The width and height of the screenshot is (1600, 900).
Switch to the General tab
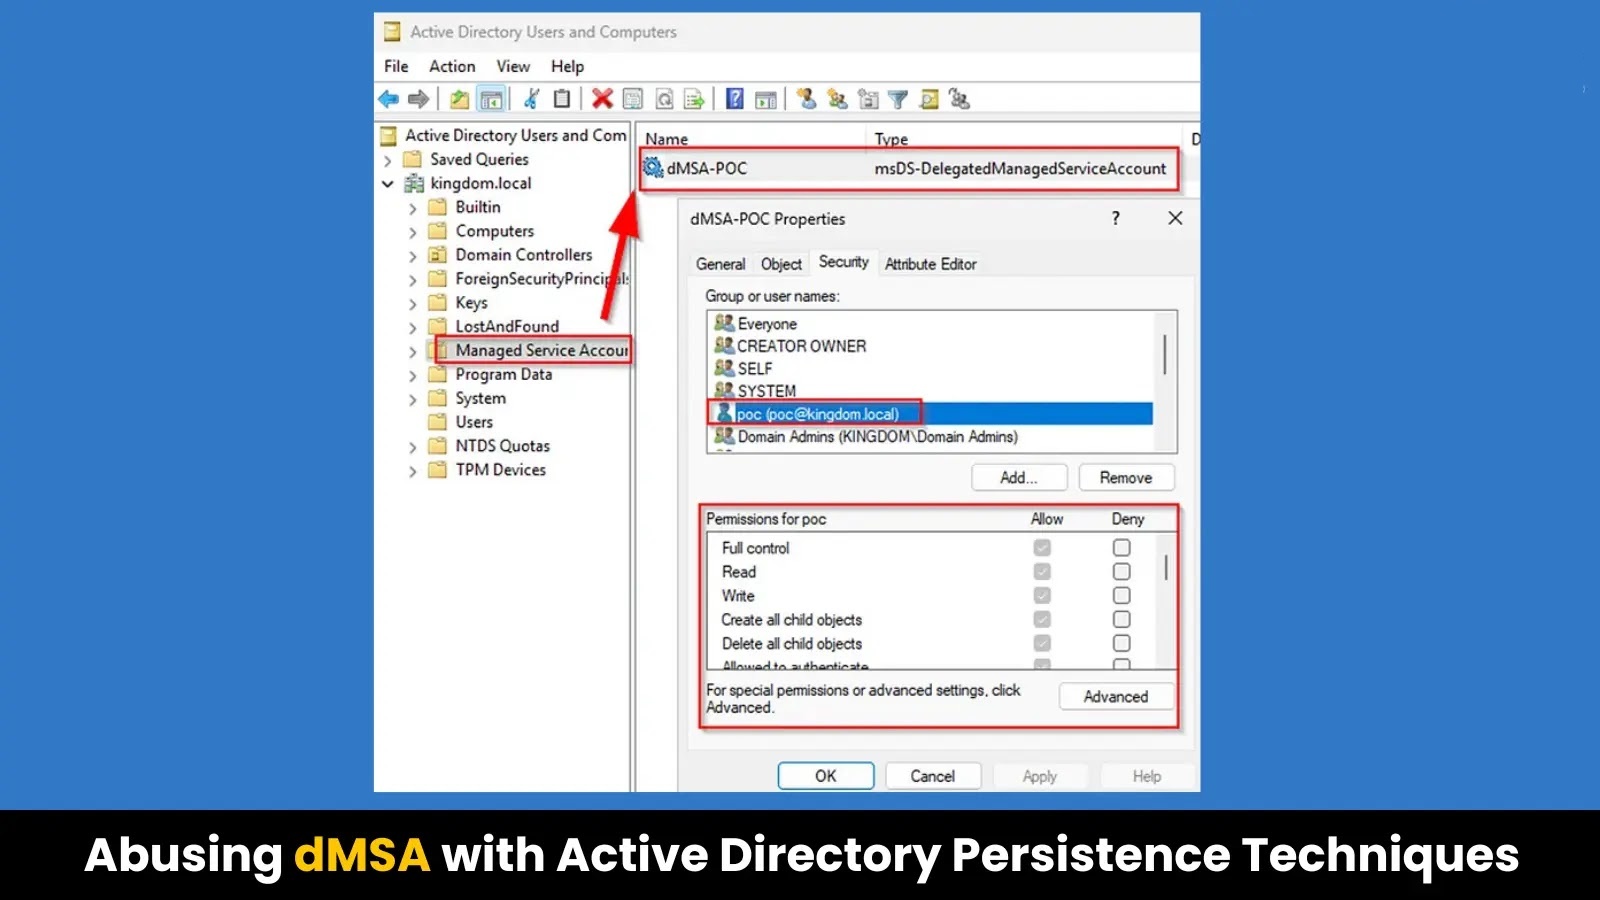720,264
